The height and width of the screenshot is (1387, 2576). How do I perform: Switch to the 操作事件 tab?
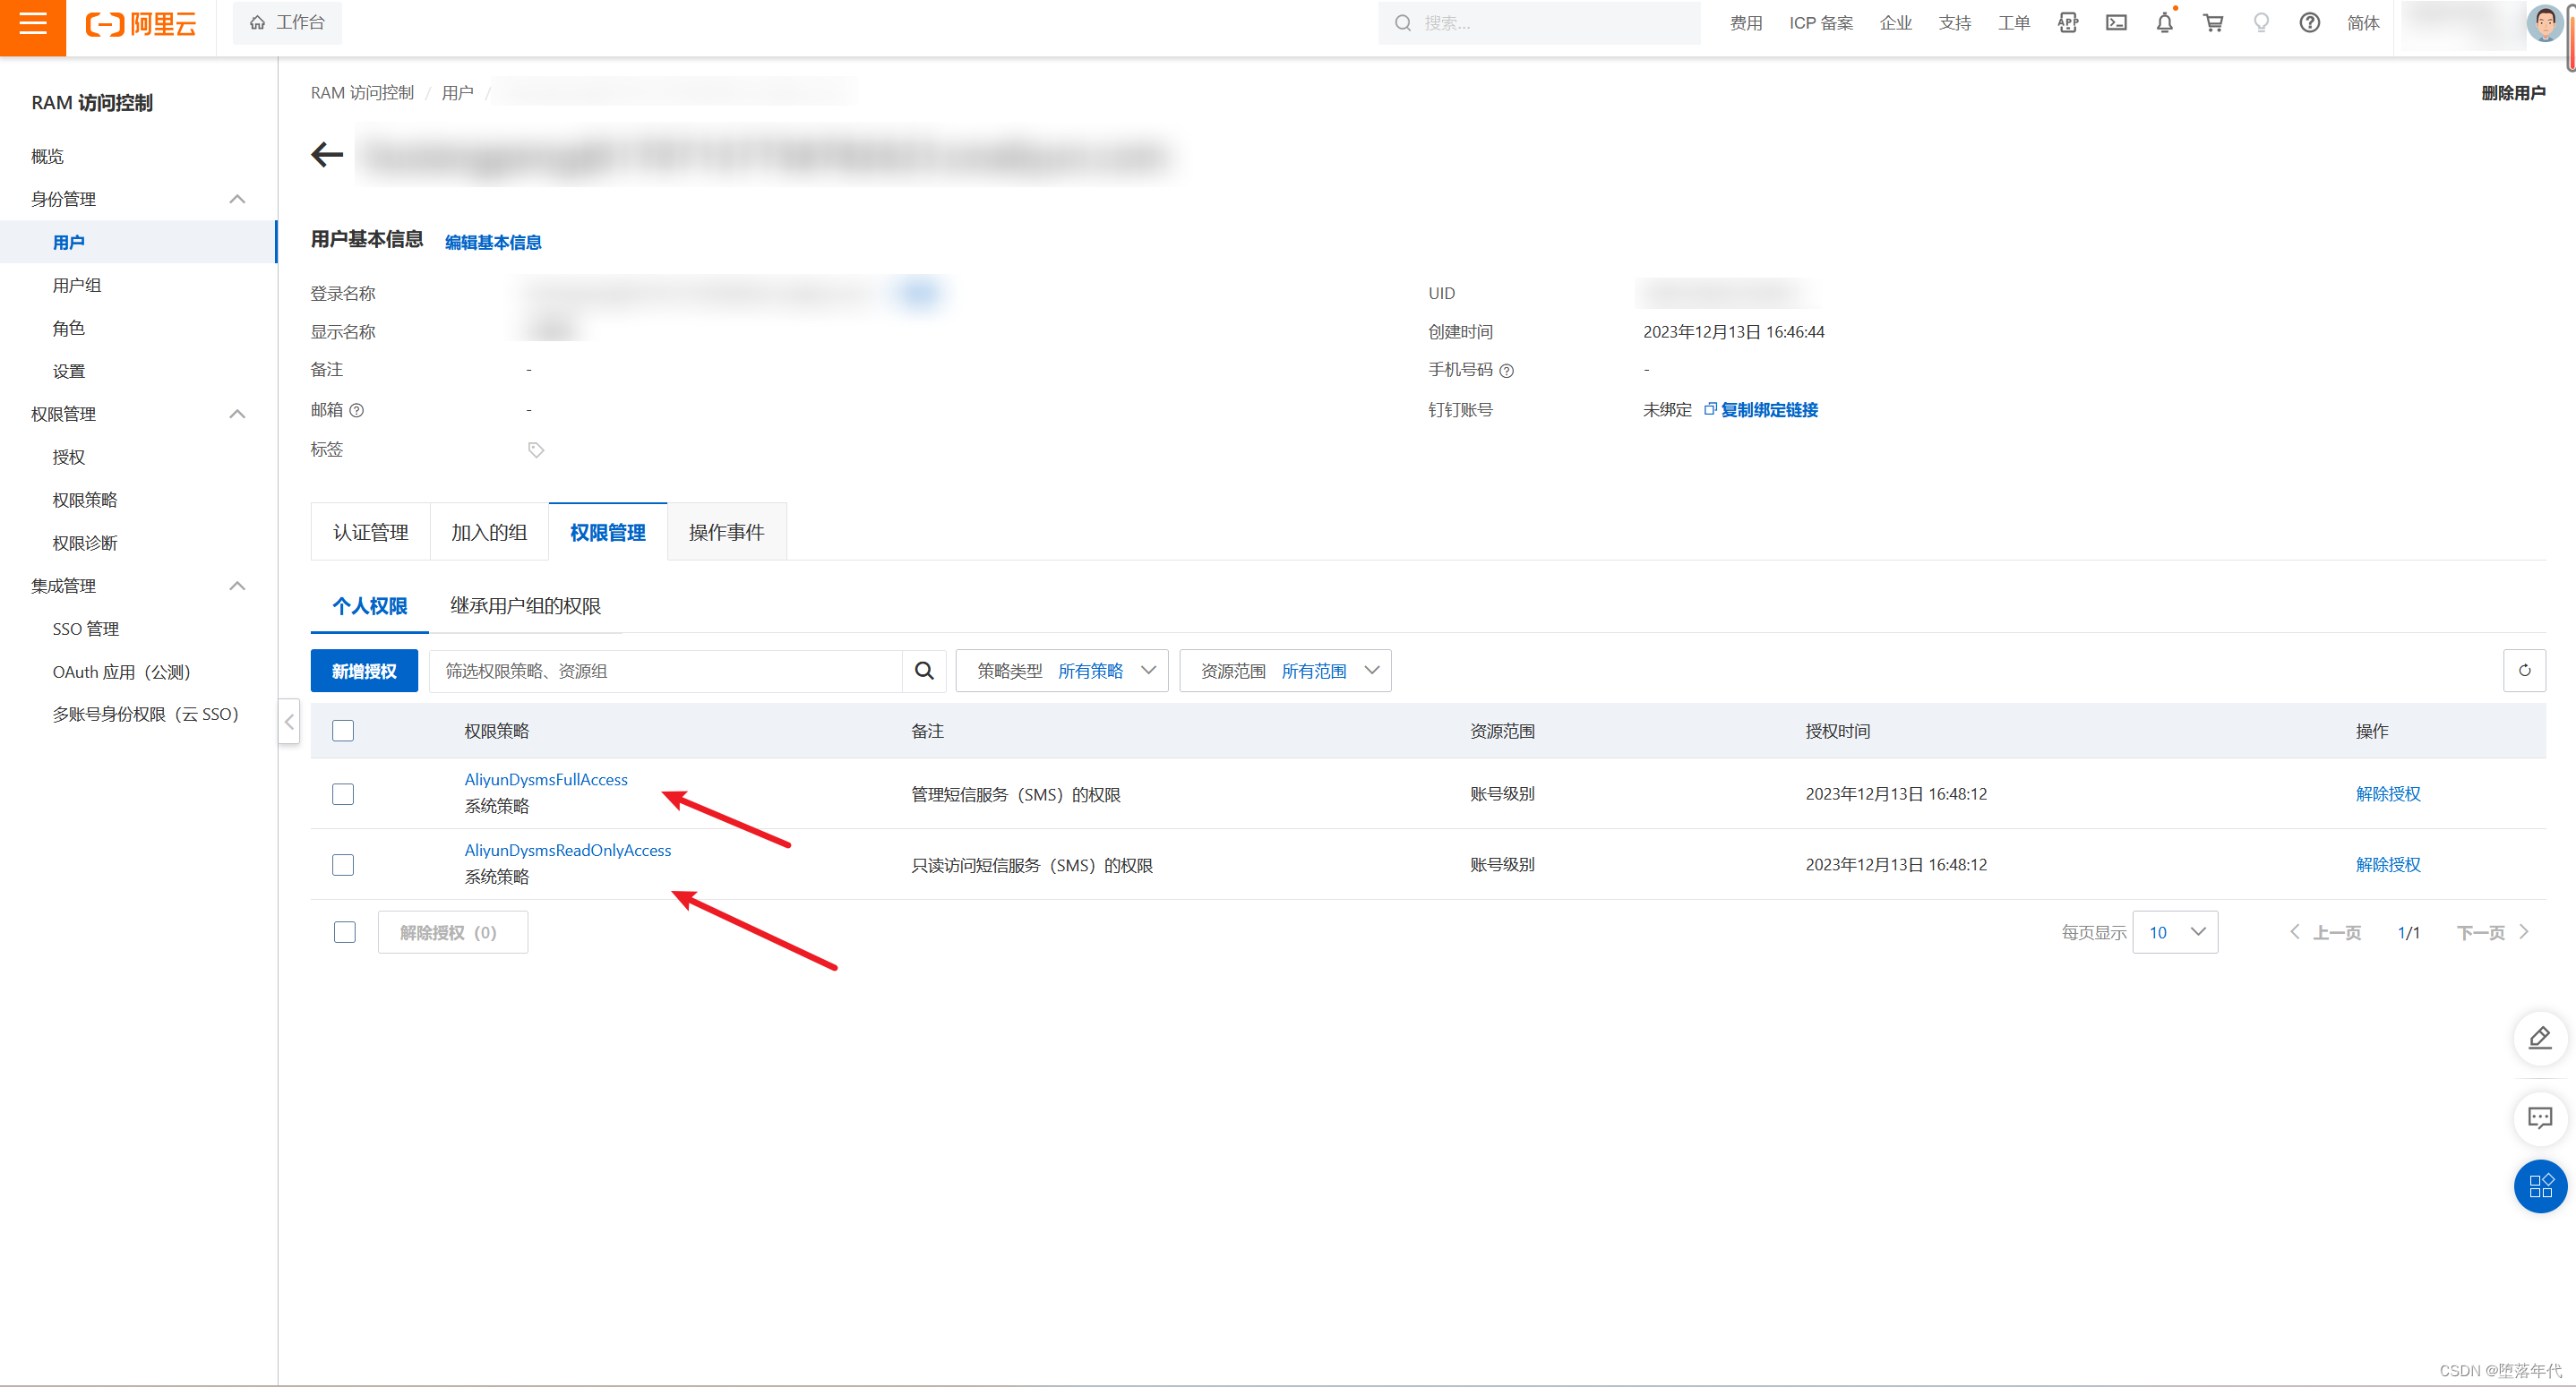(727, 532)
